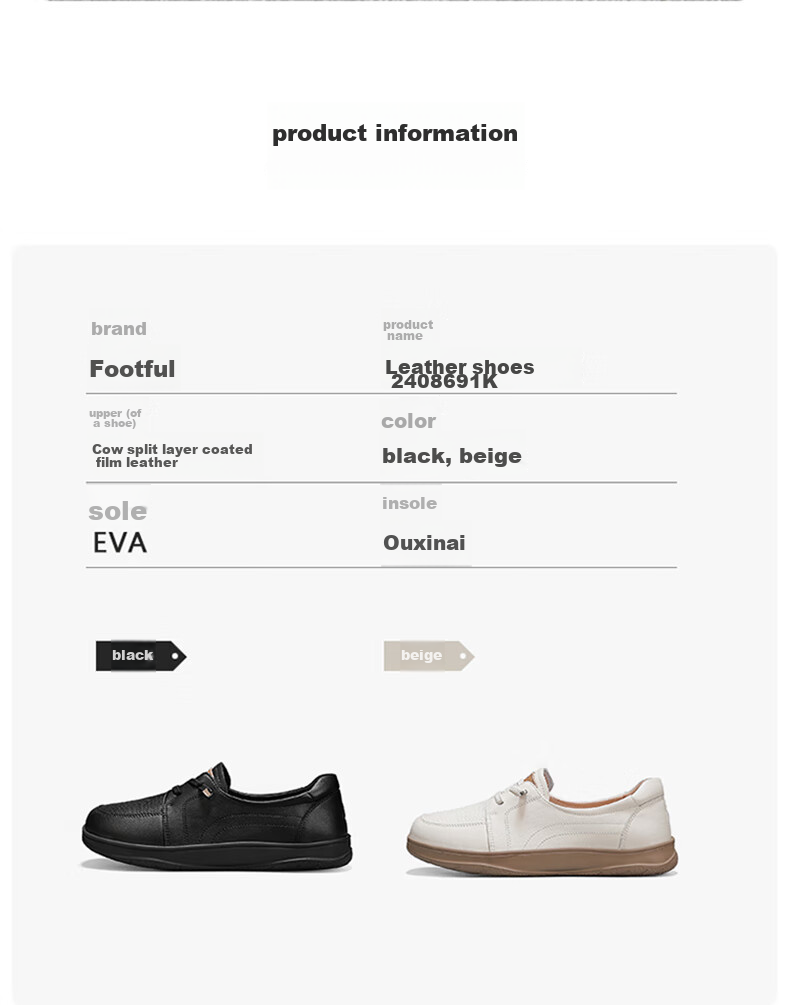Viewport: 790px width, 1005px height.
Task: Click the Footful brand name
Action: pos(132,369)
